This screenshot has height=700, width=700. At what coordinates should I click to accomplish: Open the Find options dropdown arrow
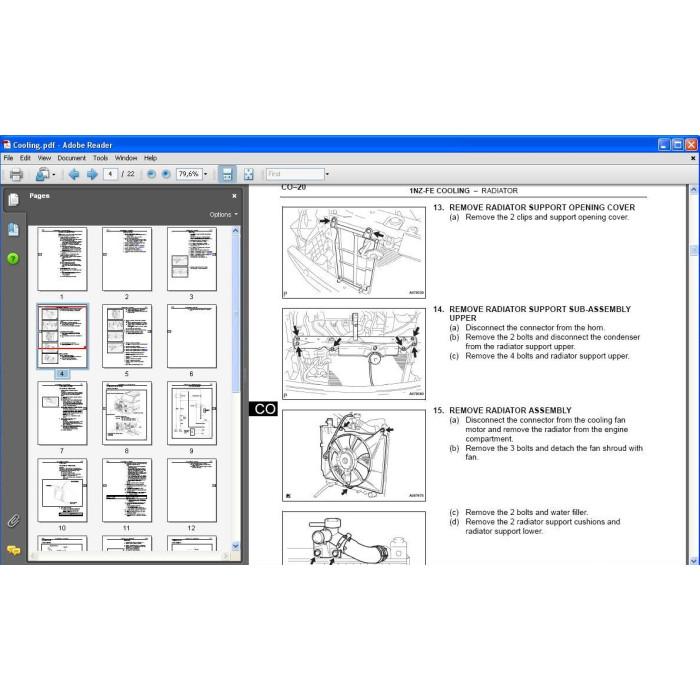tap(327, 174)
